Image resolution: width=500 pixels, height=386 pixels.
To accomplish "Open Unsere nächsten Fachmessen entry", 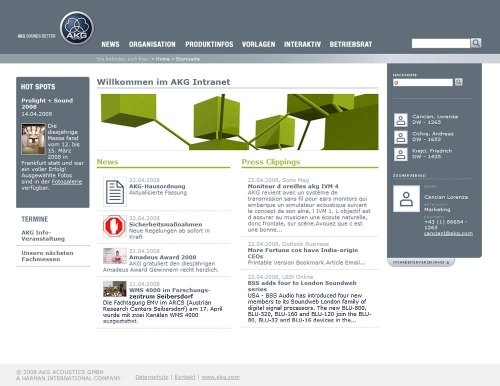I will click(x=47, y=256).
